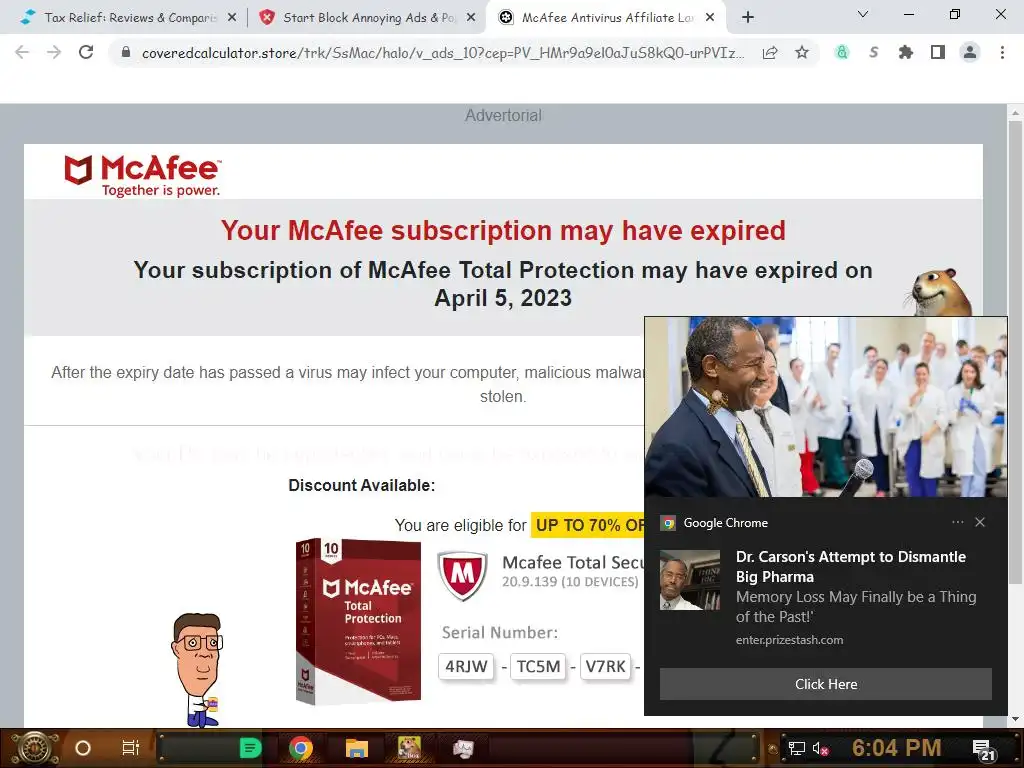Open the green chat app on the taskbar

coord(251,748)
